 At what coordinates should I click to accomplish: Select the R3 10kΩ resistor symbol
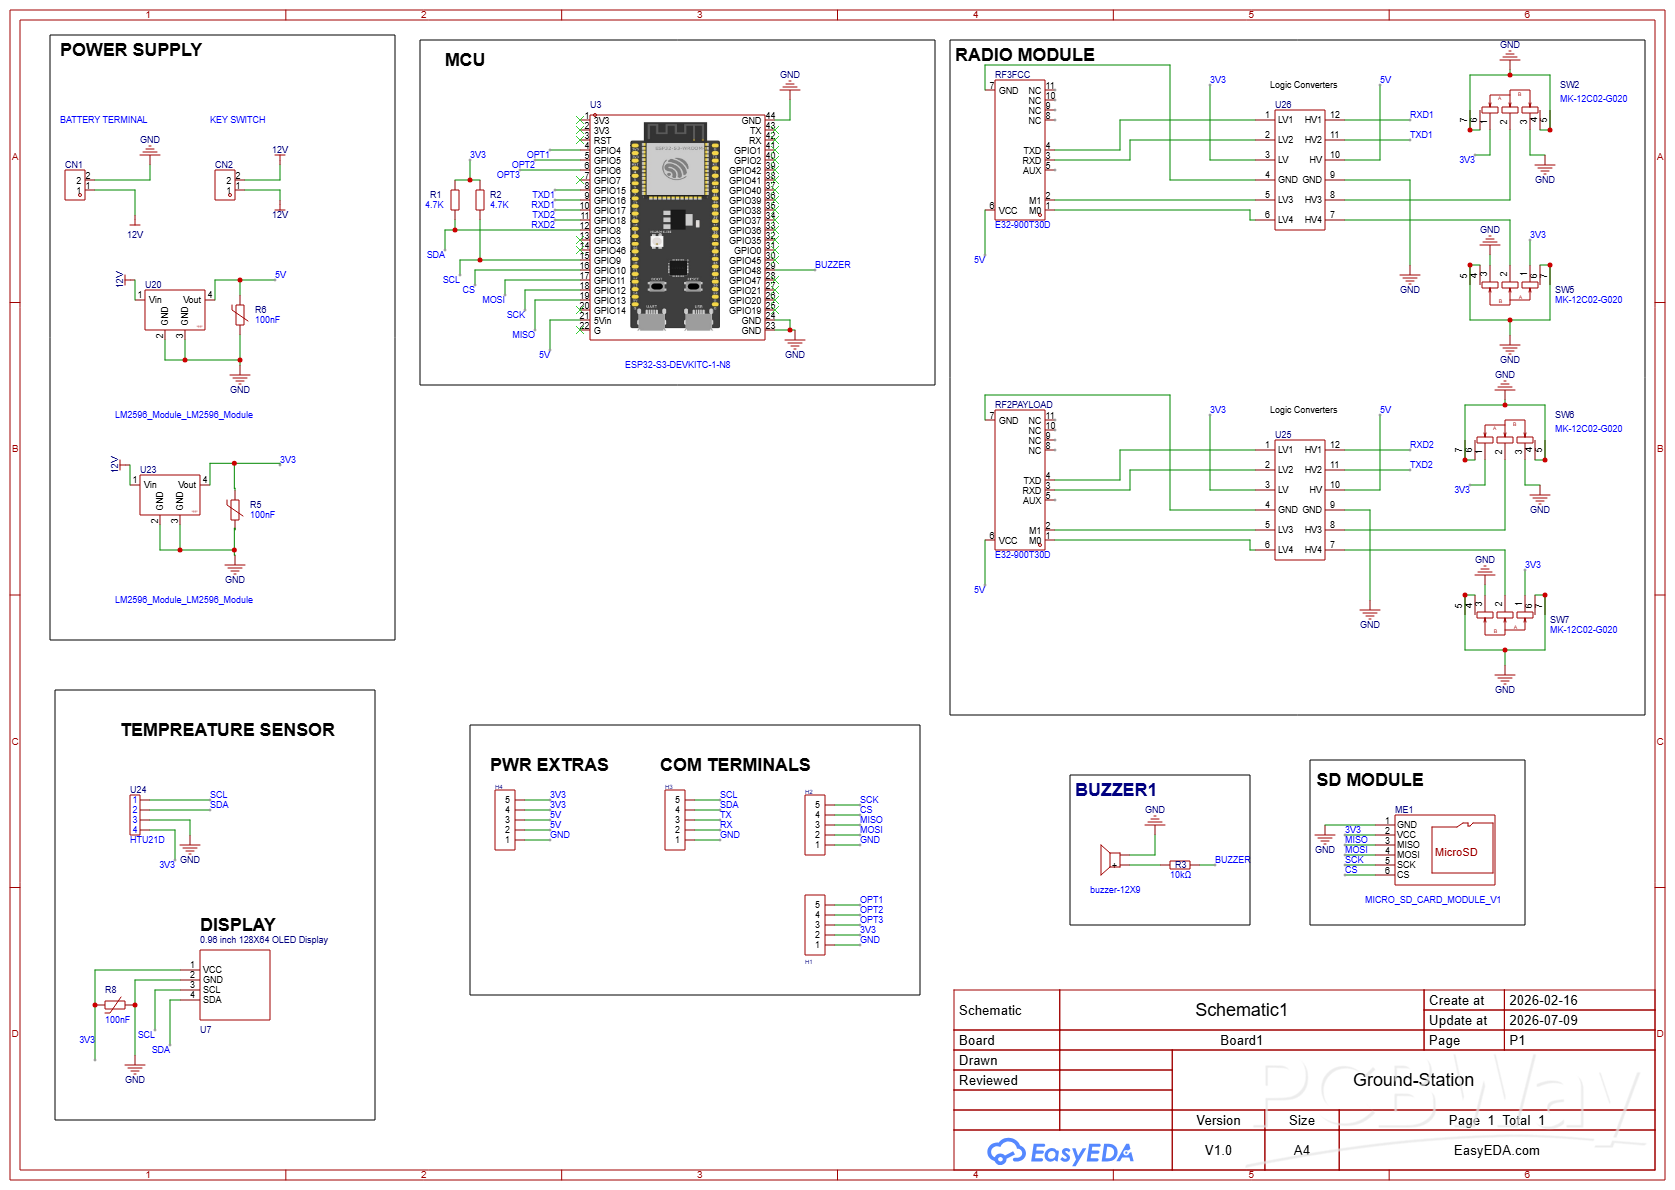tap(1181, 865)
